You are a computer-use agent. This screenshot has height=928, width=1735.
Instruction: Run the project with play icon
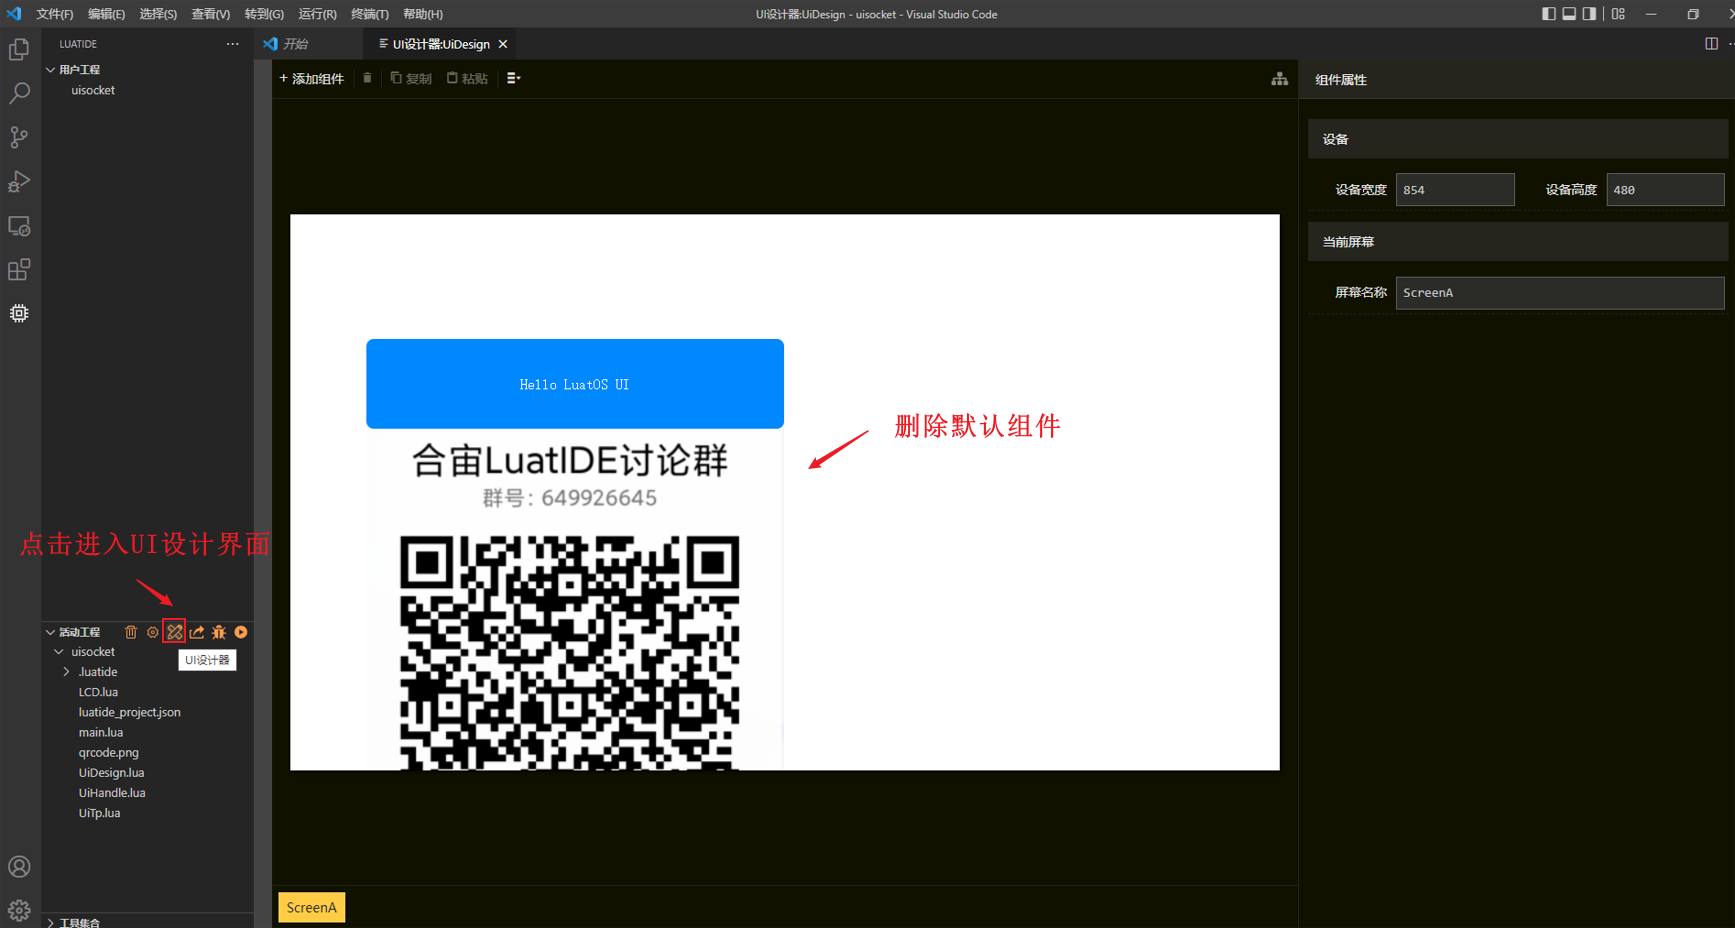(241, 632)
